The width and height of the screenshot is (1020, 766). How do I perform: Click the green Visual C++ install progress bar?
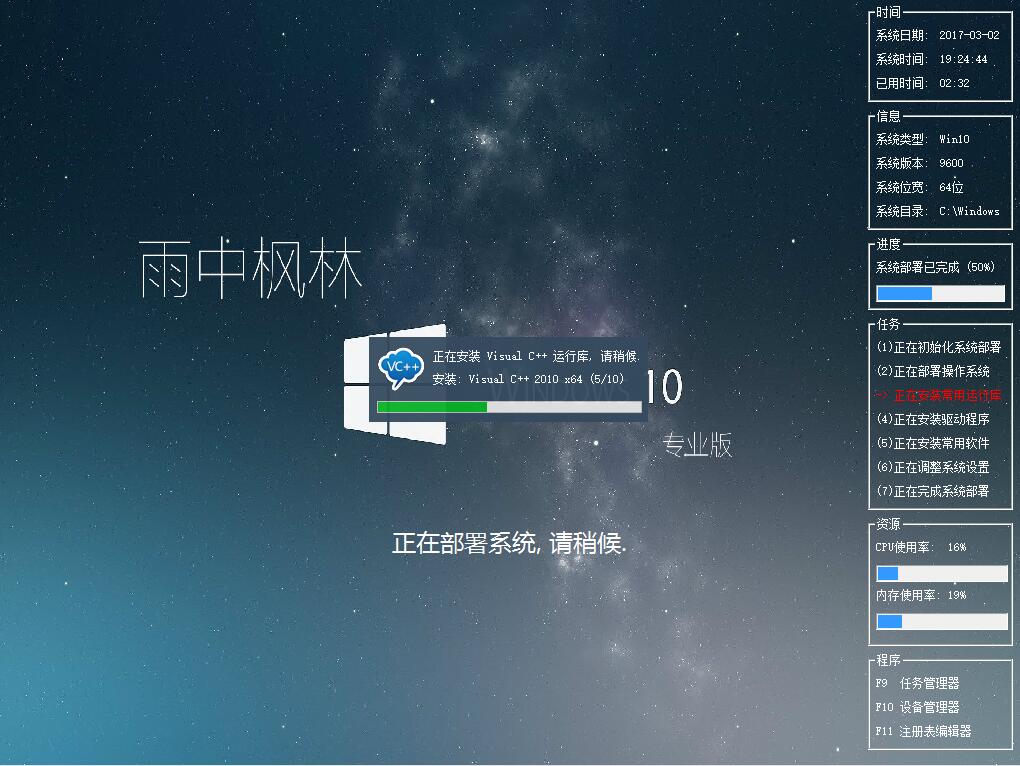(509, 407)
